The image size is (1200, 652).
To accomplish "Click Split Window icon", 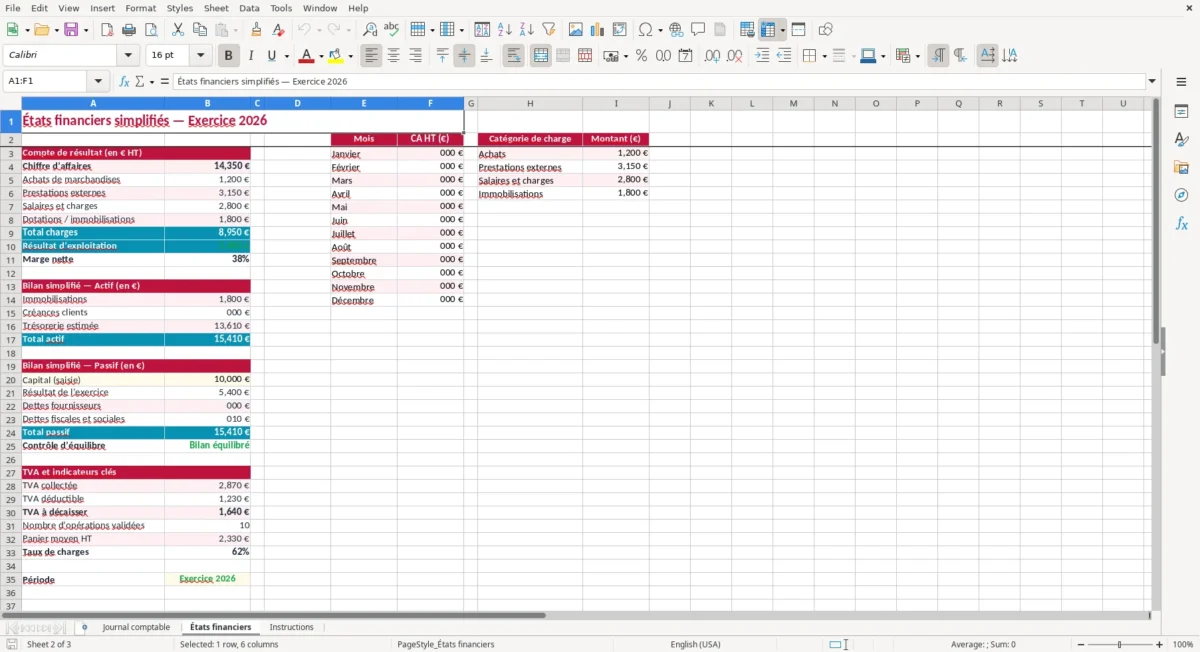I will click(799, 30).
